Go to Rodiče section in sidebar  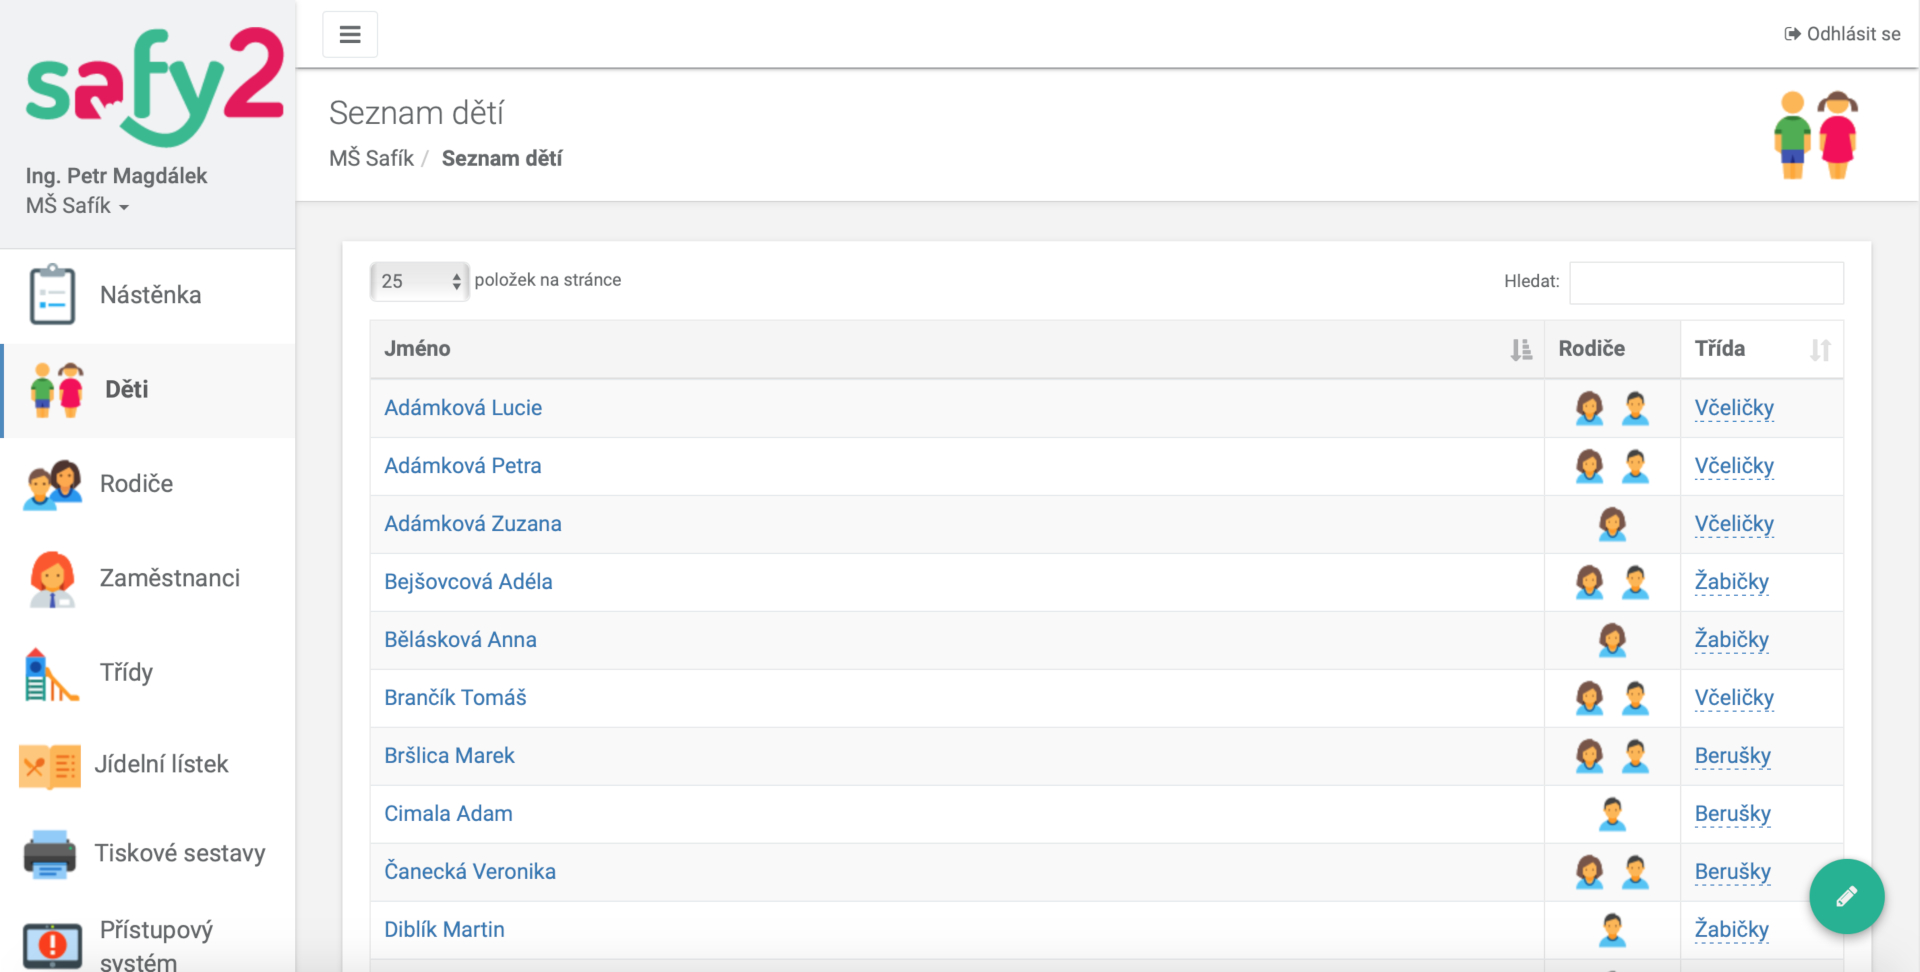point(136,484)
